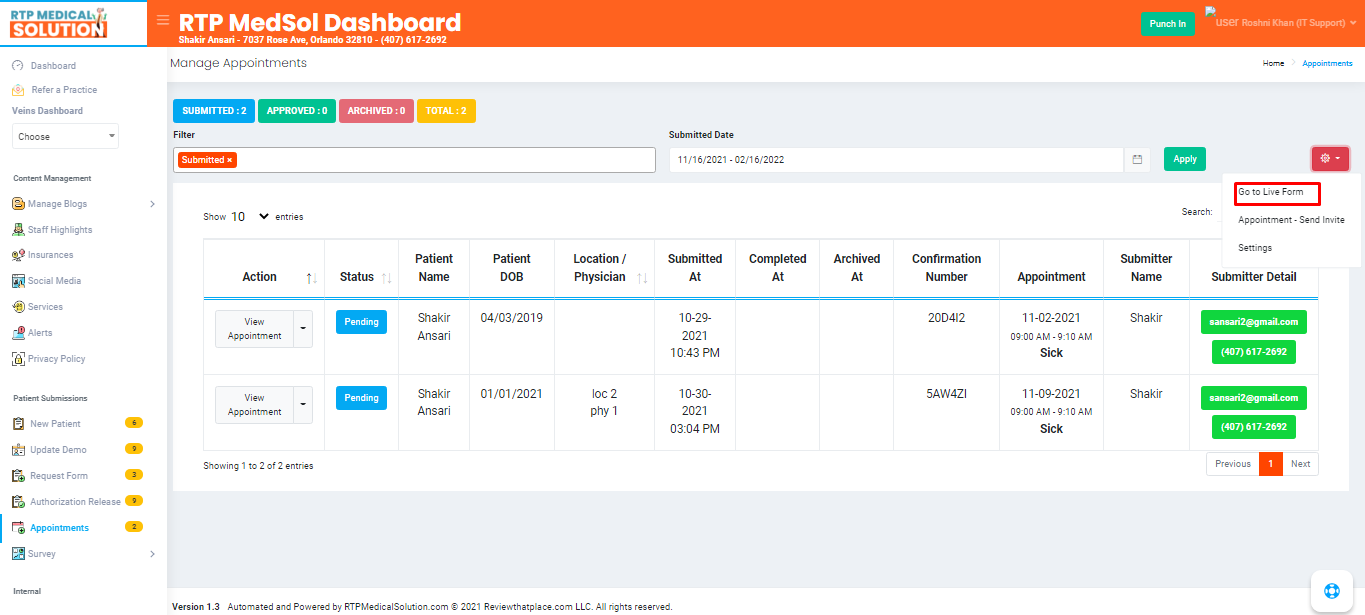Open the Social Media sidebar icon
The image size is (1365, 615).
19,281
